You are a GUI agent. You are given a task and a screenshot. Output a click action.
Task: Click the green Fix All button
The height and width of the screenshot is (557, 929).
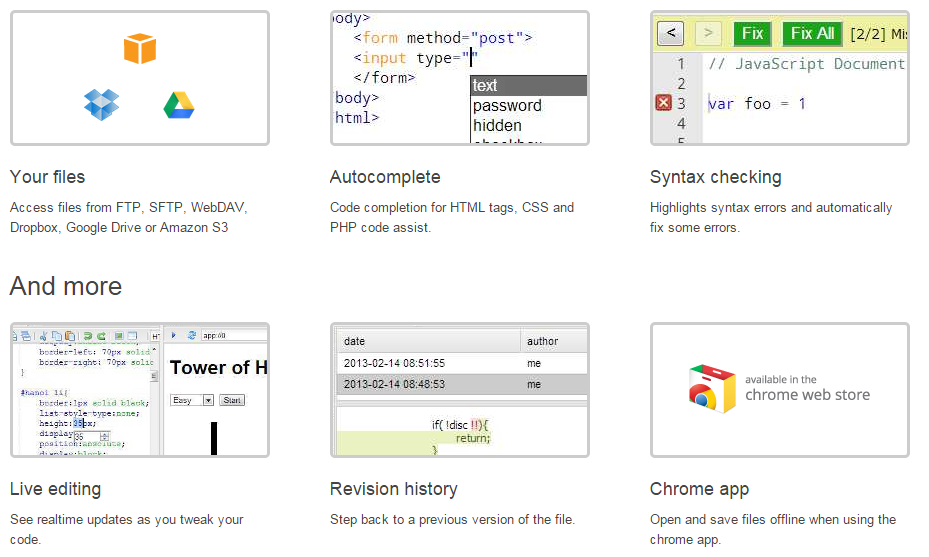click(x=812, y=33)
